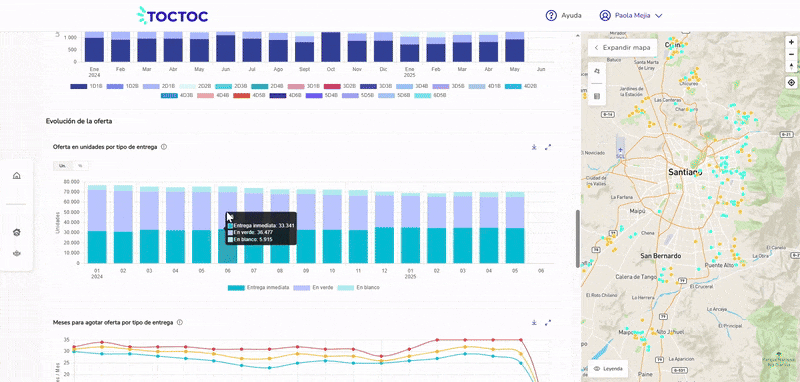Click Maipú label on map
Viewport: 800px width, 382px height.
638,211
